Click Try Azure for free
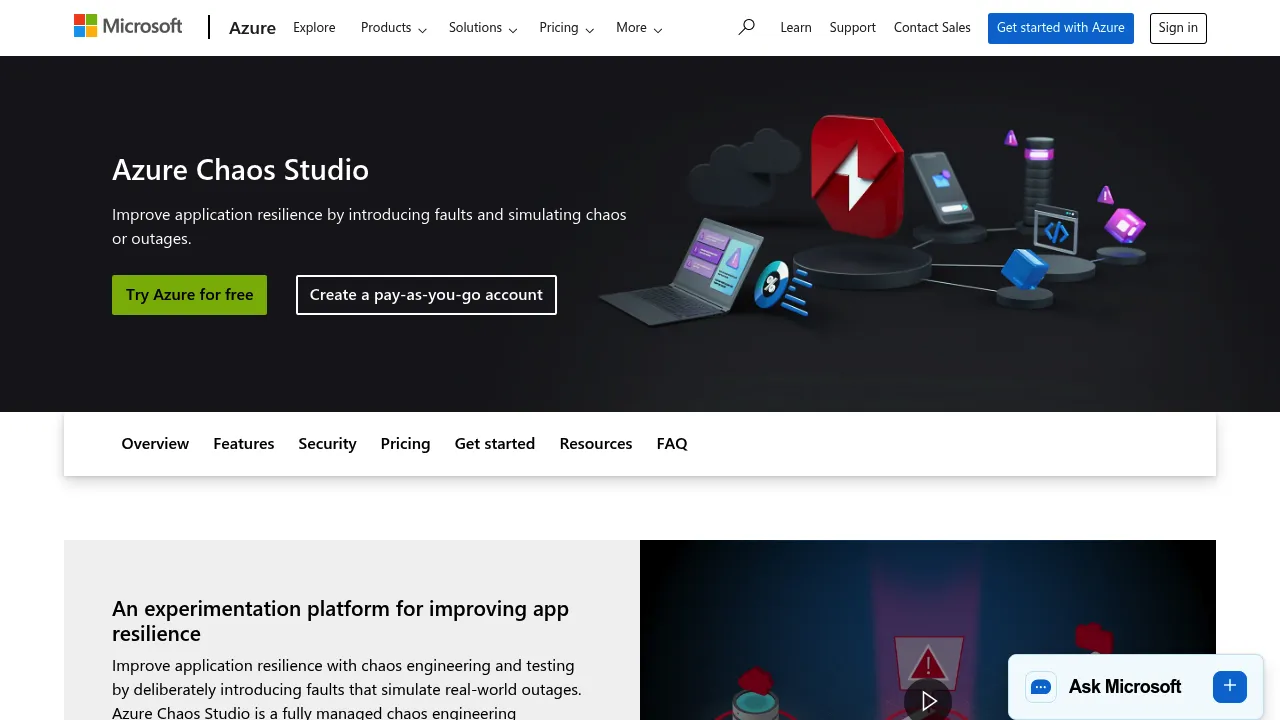 click(189, 295)
